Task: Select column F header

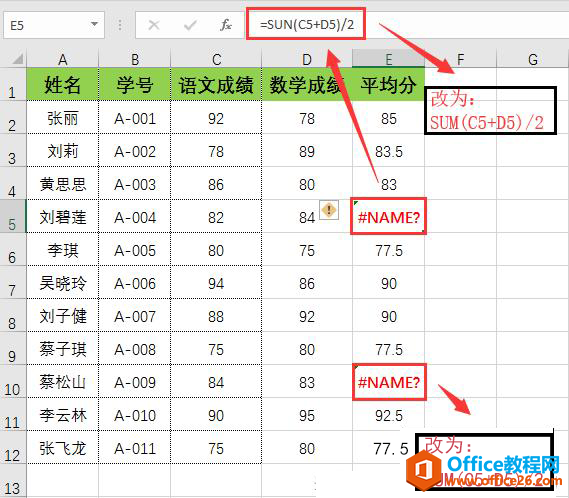Action: tap(460, 59)
